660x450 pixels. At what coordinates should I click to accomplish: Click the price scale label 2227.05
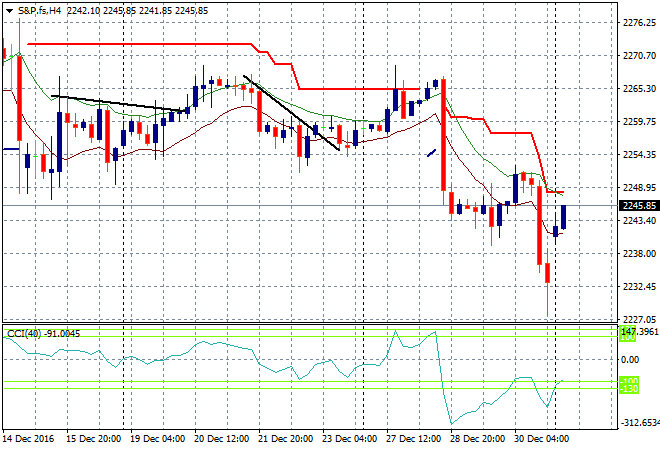(x=639, y=320)
